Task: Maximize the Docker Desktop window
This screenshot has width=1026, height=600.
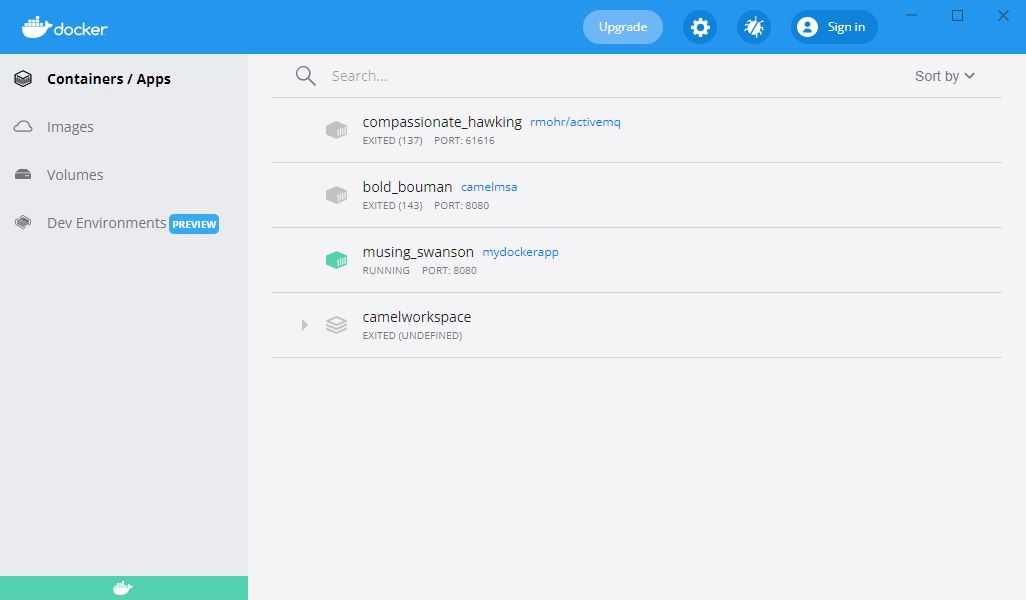Action: pyautogui.click(x=957, y=15)
